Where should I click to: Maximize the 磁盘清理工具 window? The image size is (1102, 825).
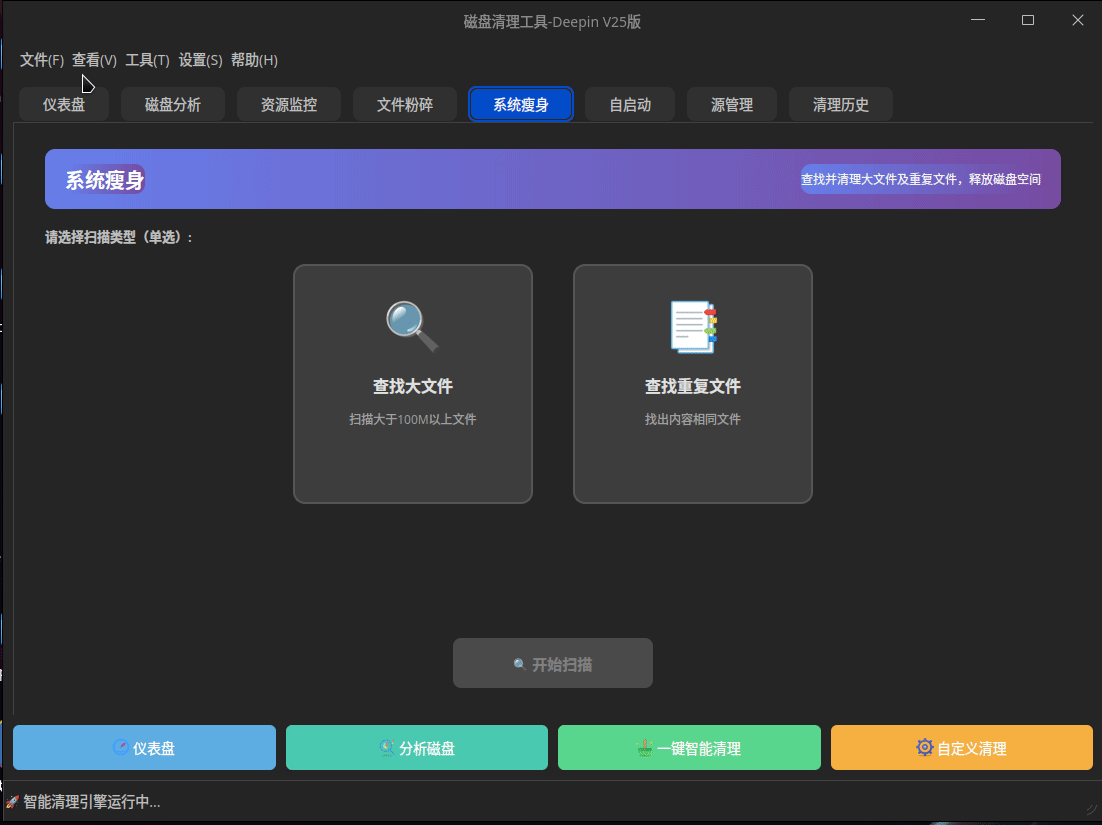pyautogui.click(x=1028, y=20)
